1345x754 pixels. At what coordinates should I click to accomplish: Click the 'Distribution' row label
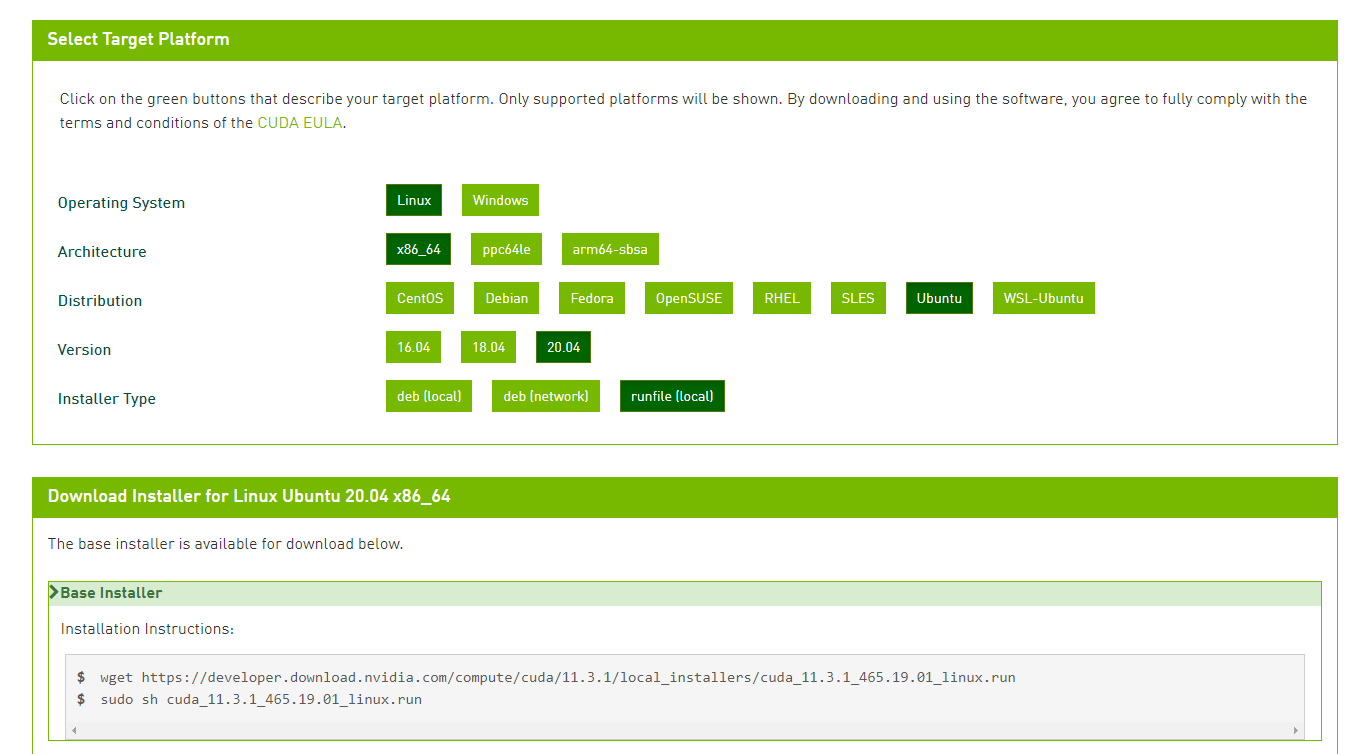(x=100, y=301)
